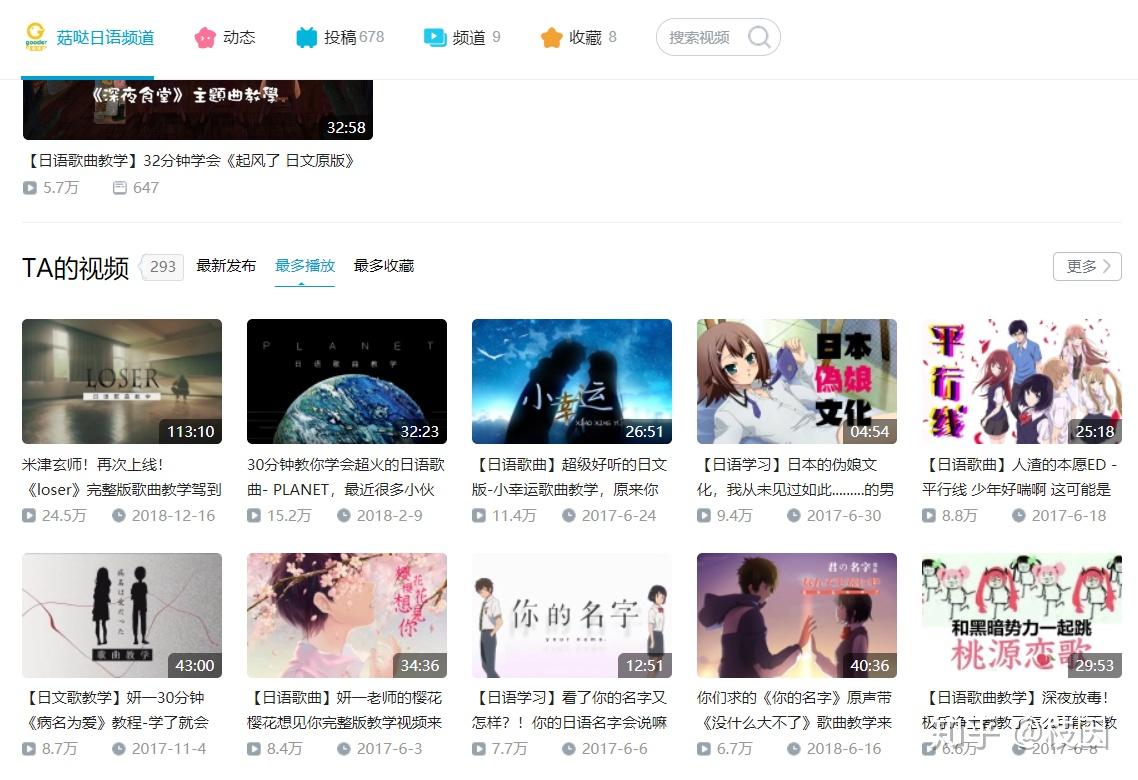Viewport: 1138px width, 780px height.
Task: Open title 超级好听的日文版-小幸运歌曲教学
Action: tap(569, 477)
